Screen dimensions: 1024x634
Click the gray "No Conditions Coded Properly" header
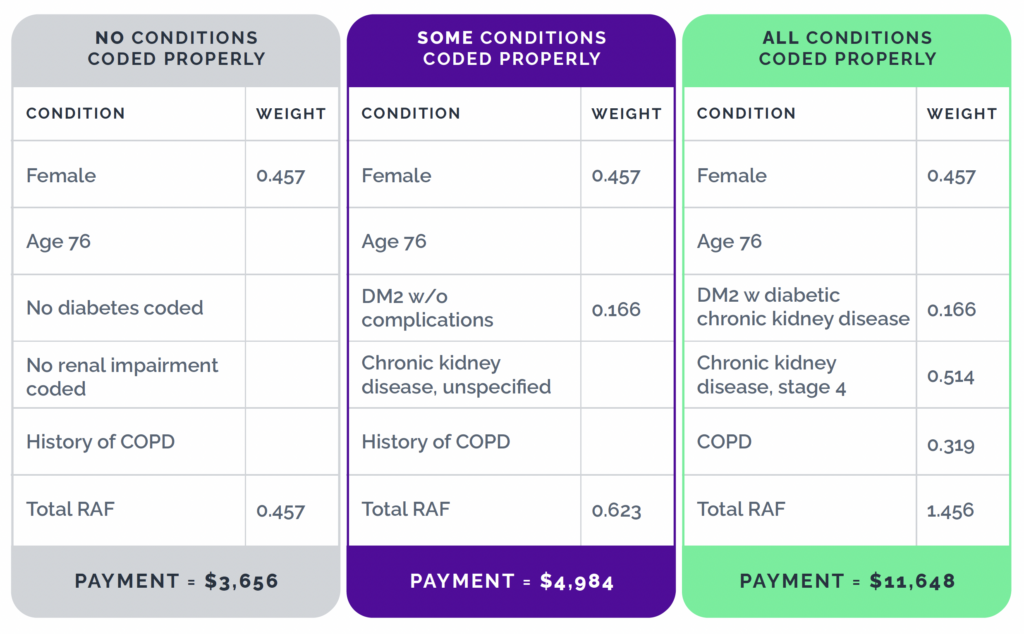(176, 48)
